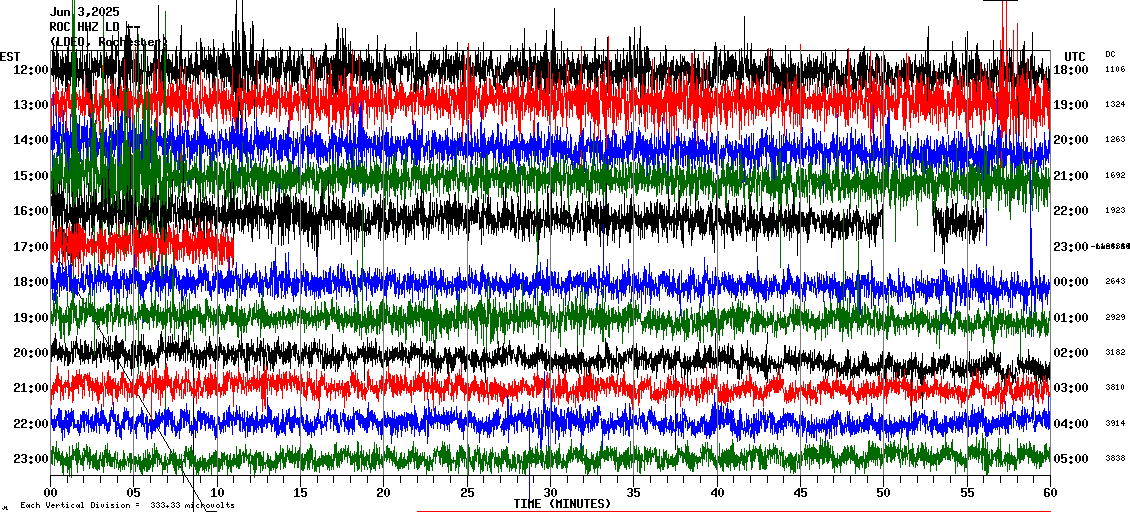This screenshot has height=519, width=1130.
Task: Click the 05 minute tick label
Action: click(134, 492)
